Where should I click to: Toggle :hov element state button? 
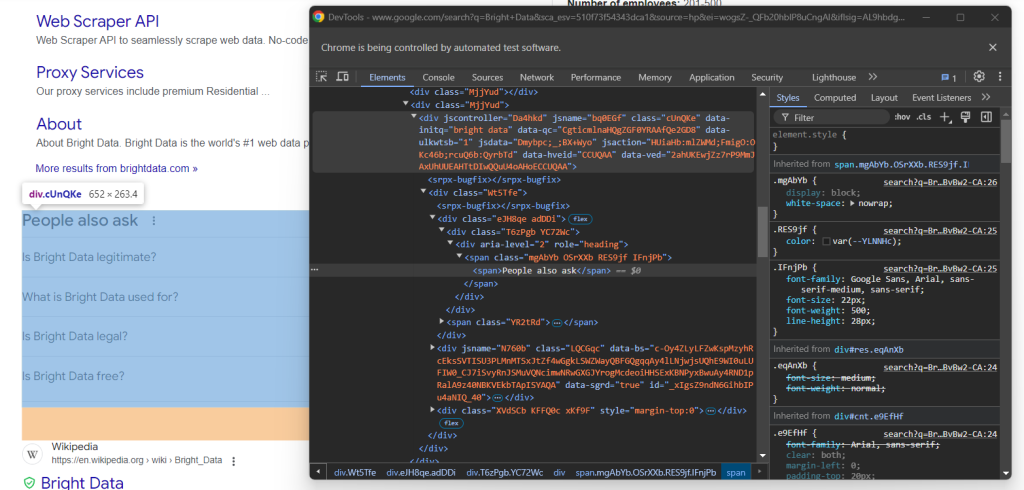pyautogui.click(x=902, y=117)
